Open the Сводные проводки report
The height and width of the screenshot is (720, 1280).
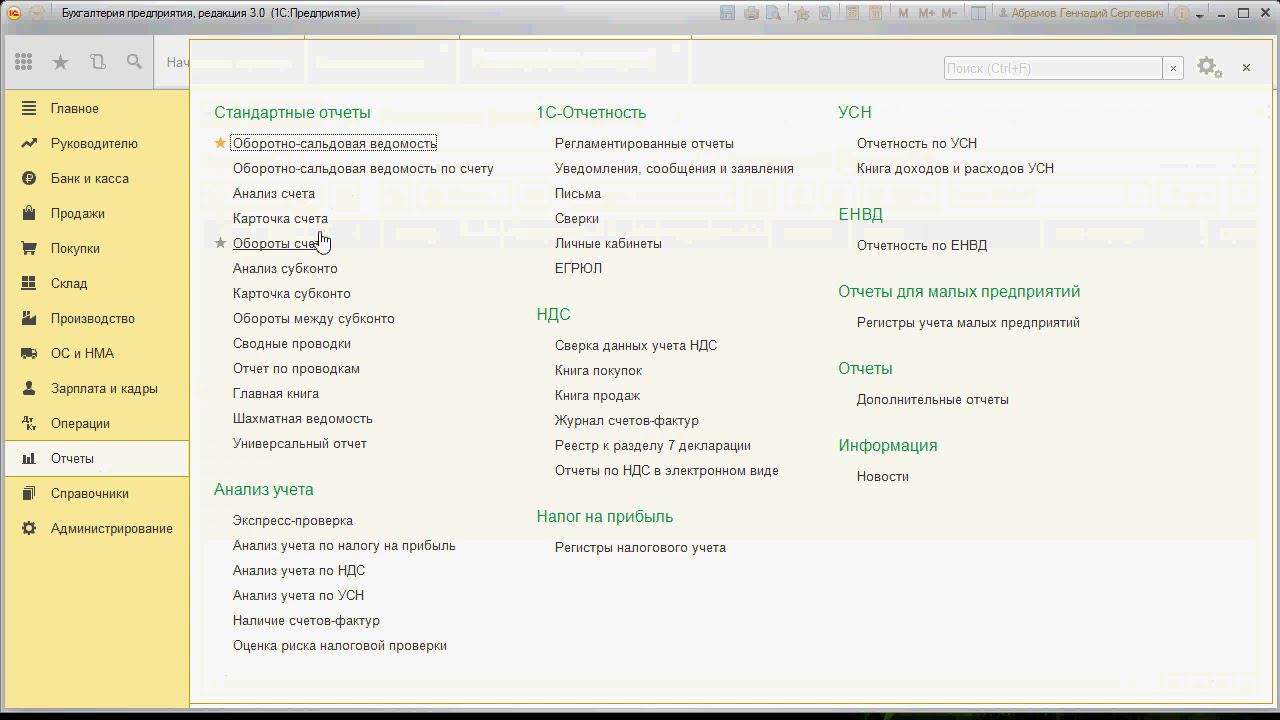[291, 343]
